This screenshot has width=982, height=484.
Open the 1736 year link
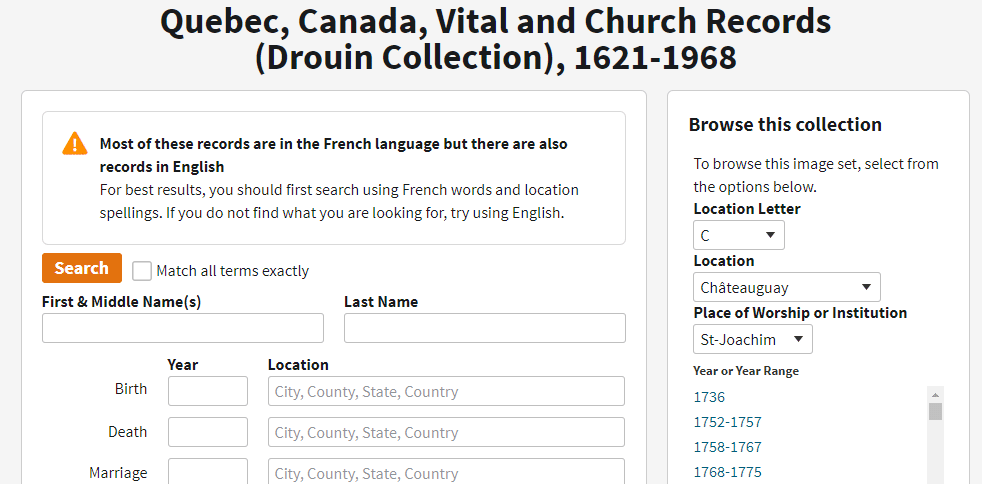709,397
